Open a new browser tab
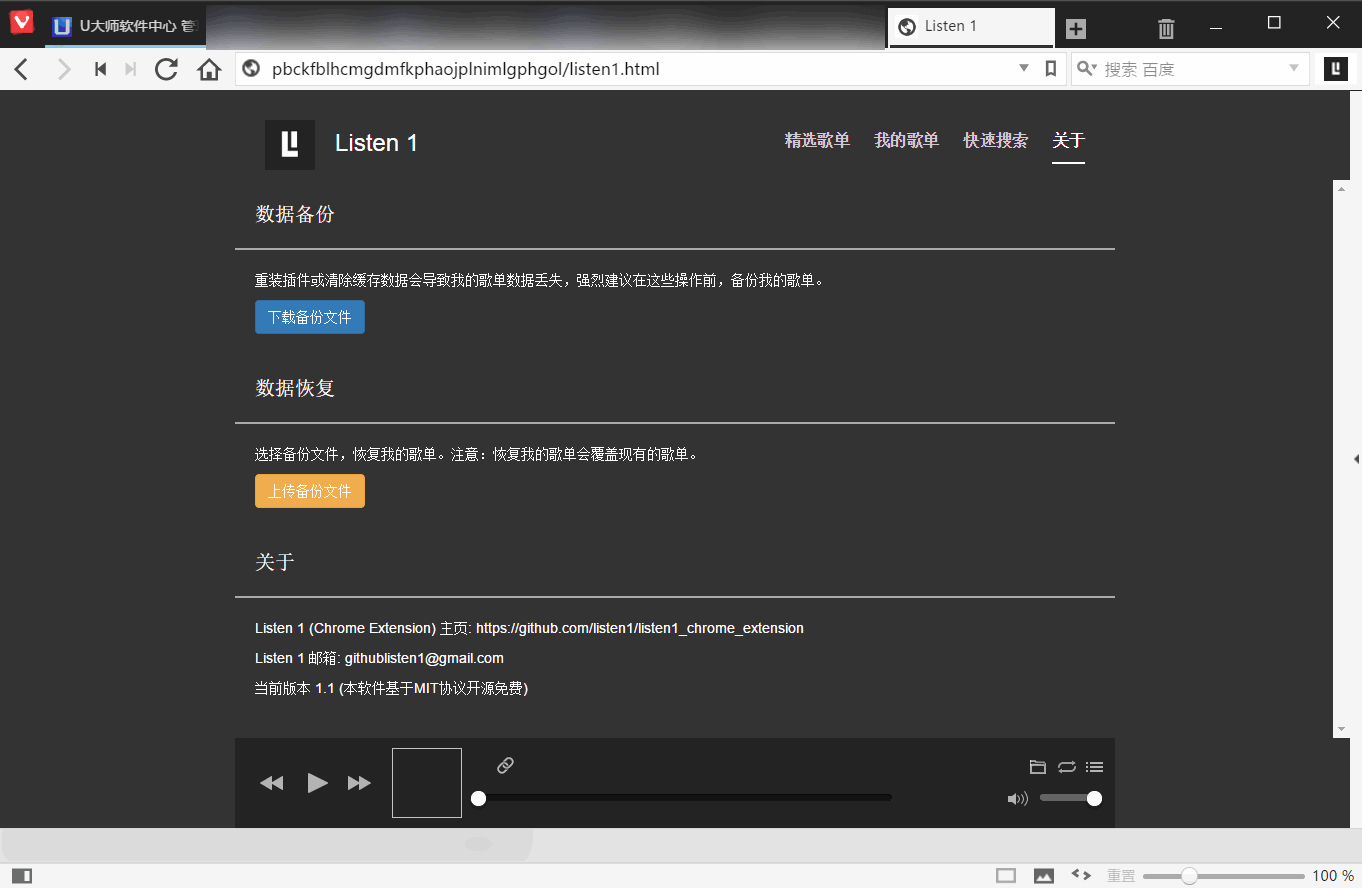 coord(1076,28)
